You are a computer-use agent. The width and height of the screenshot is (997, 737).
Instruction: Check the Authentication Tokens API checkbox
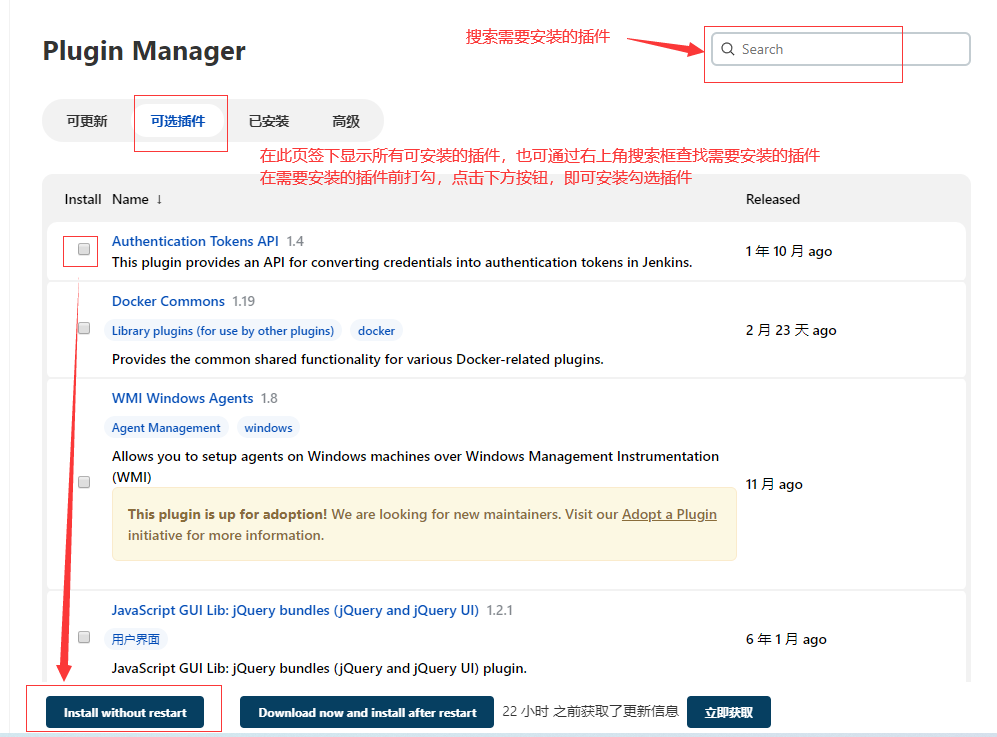(84, 249)
